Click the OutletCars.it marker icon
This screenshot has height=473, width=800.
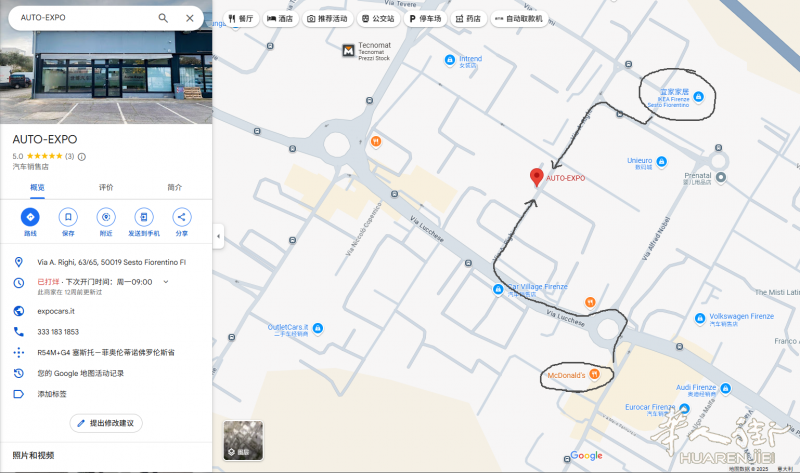coord(317,328)
